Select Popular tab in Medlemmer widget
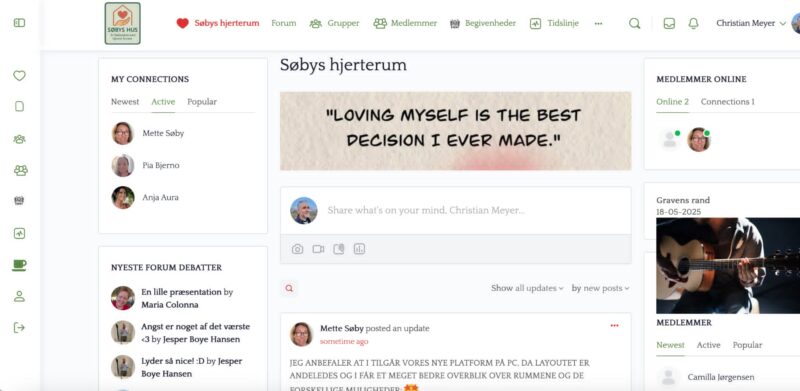Viewport: 800px width, 391px height. pyautogui.click(x=747, y=345)
